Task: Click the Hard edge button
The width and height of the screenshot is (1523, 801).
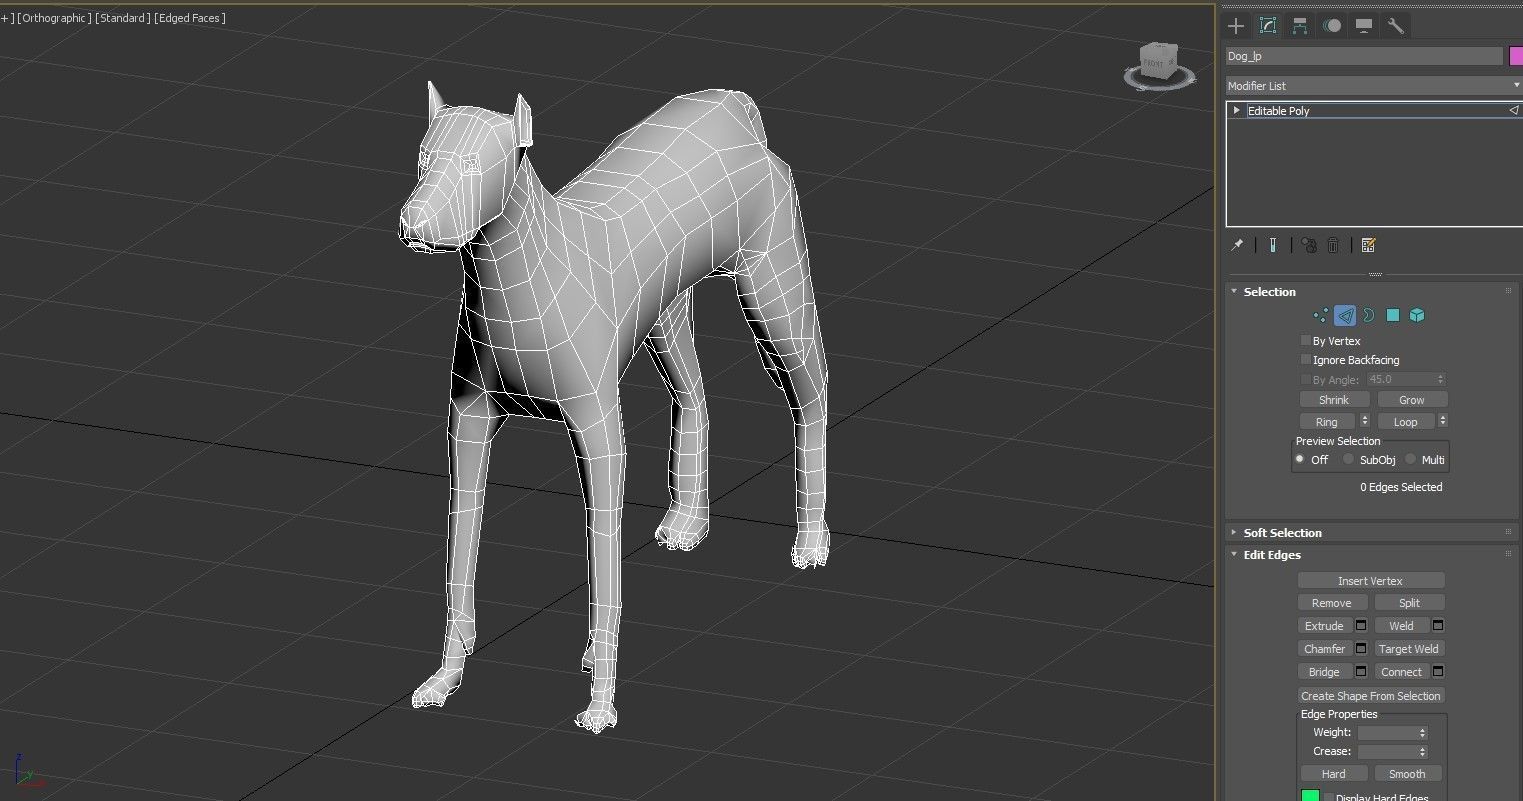Action: 1334,774
